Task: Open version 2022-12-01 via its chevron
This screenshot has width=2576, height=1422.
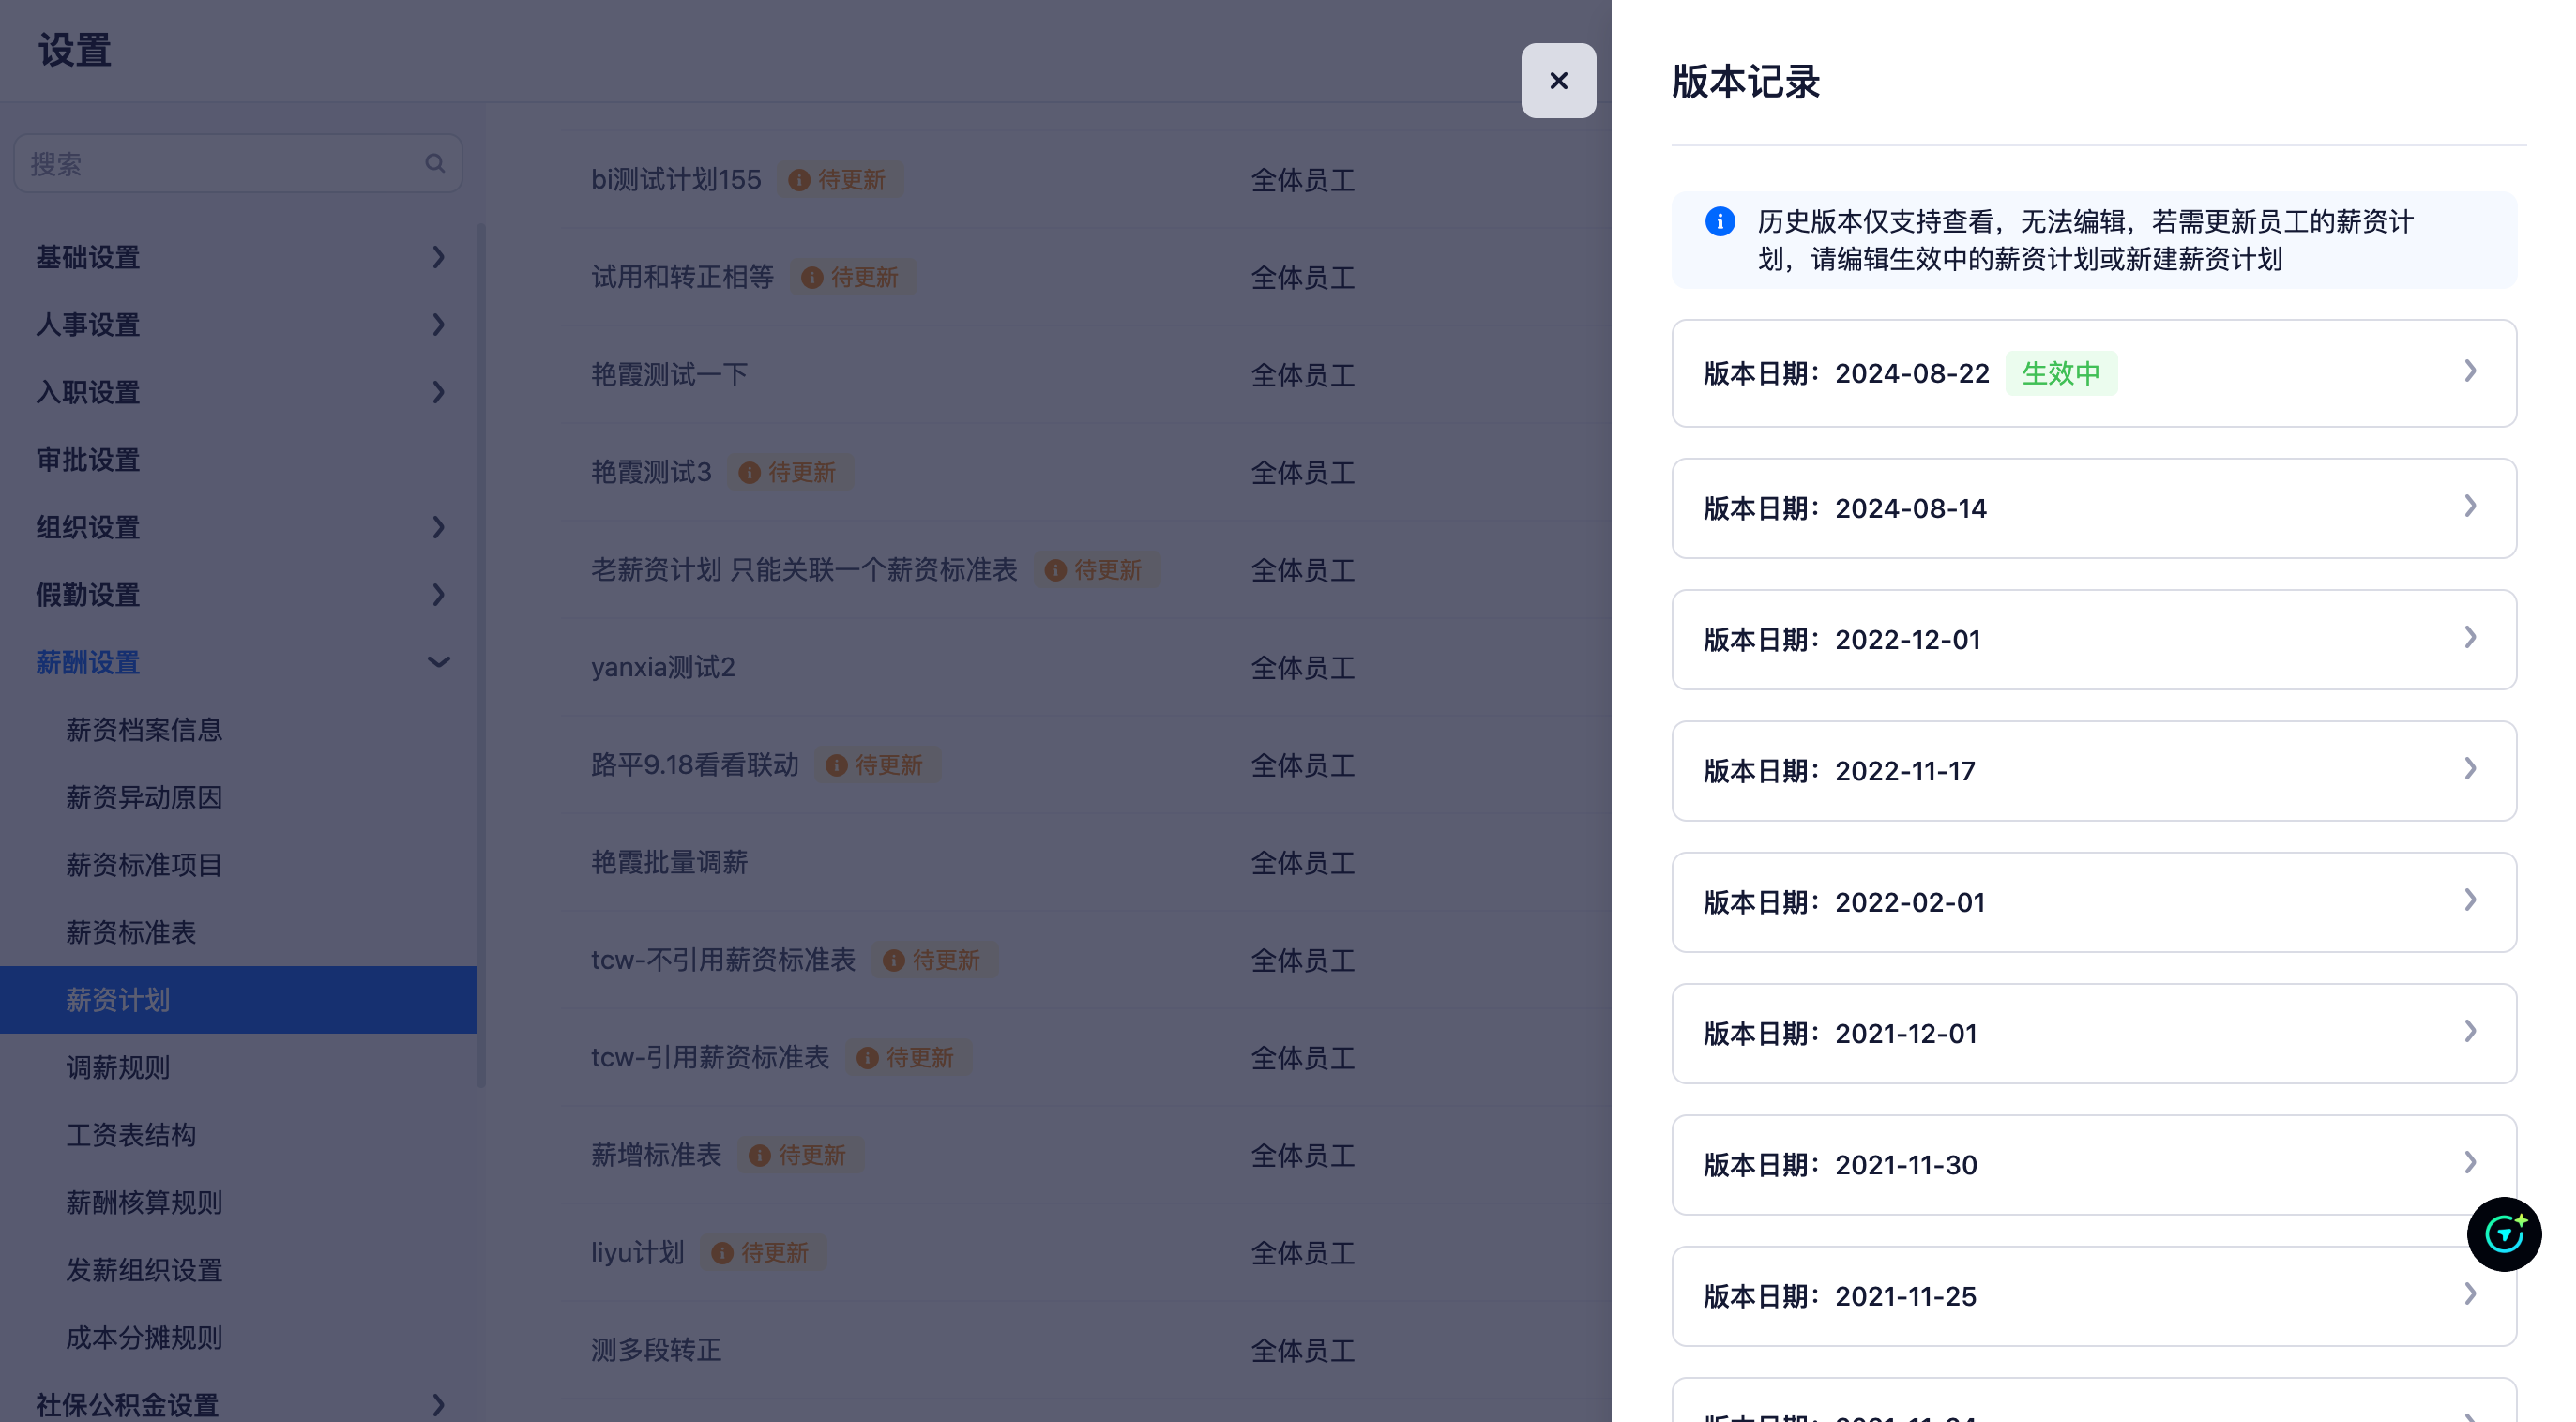Action: point(2470,637)
